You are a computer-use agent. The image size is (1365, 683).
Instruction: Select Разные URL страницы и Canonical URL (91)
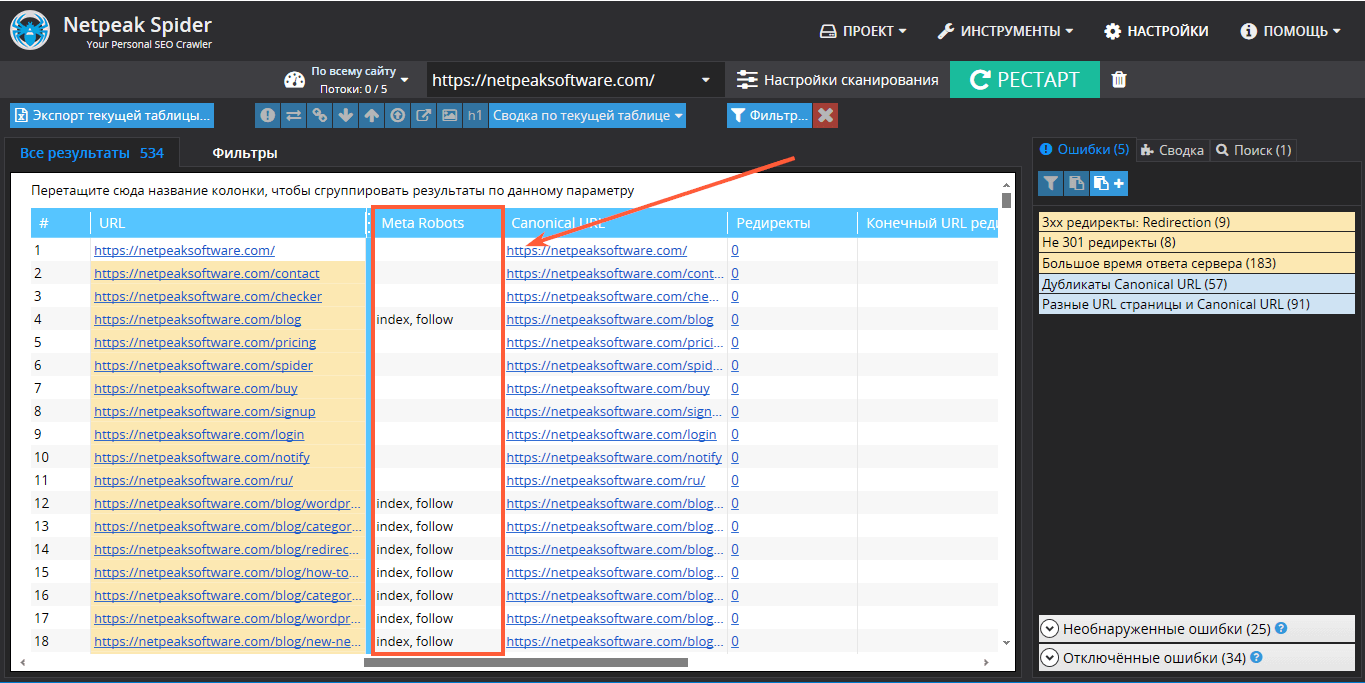[x=1197, y=305]
